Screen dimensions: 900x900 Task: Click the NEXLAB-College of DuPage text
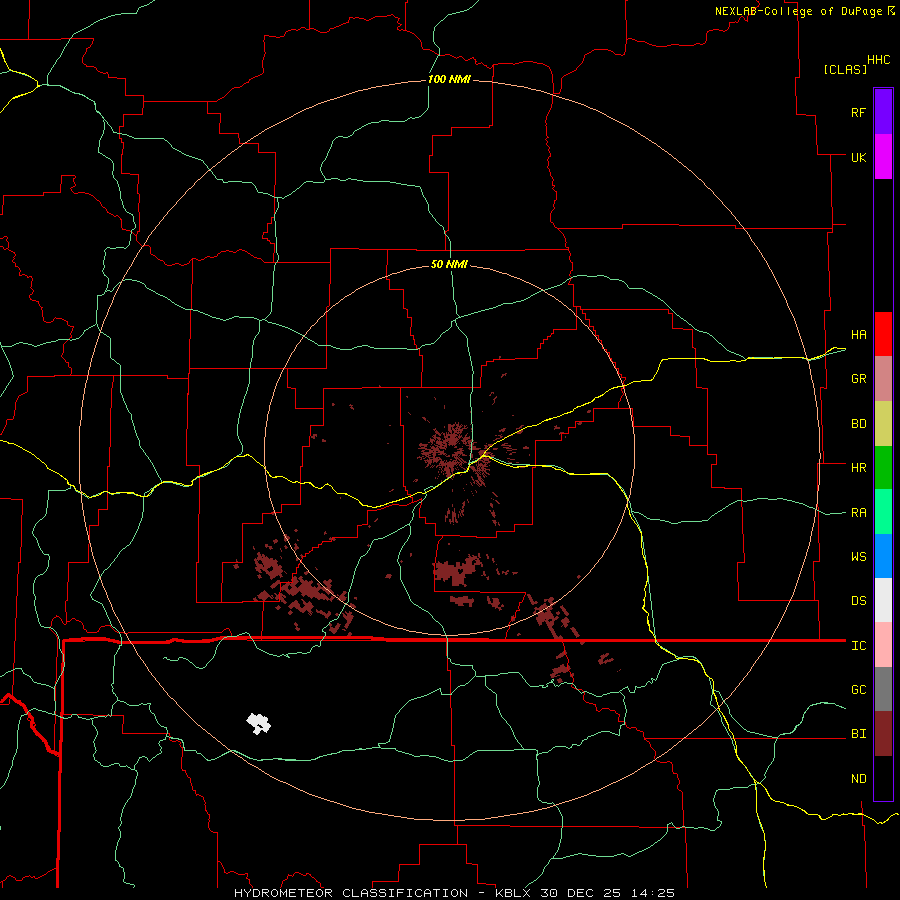(798, 11)
